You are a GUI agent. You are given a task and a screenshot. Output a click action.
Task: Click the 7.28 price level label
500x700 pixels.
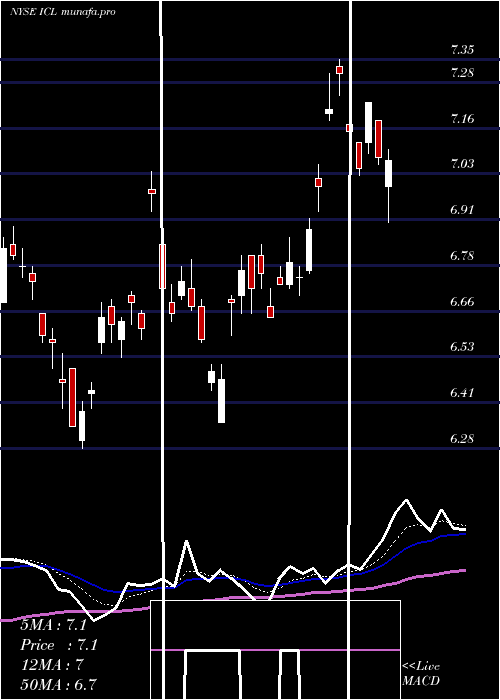tap(462, 73)
